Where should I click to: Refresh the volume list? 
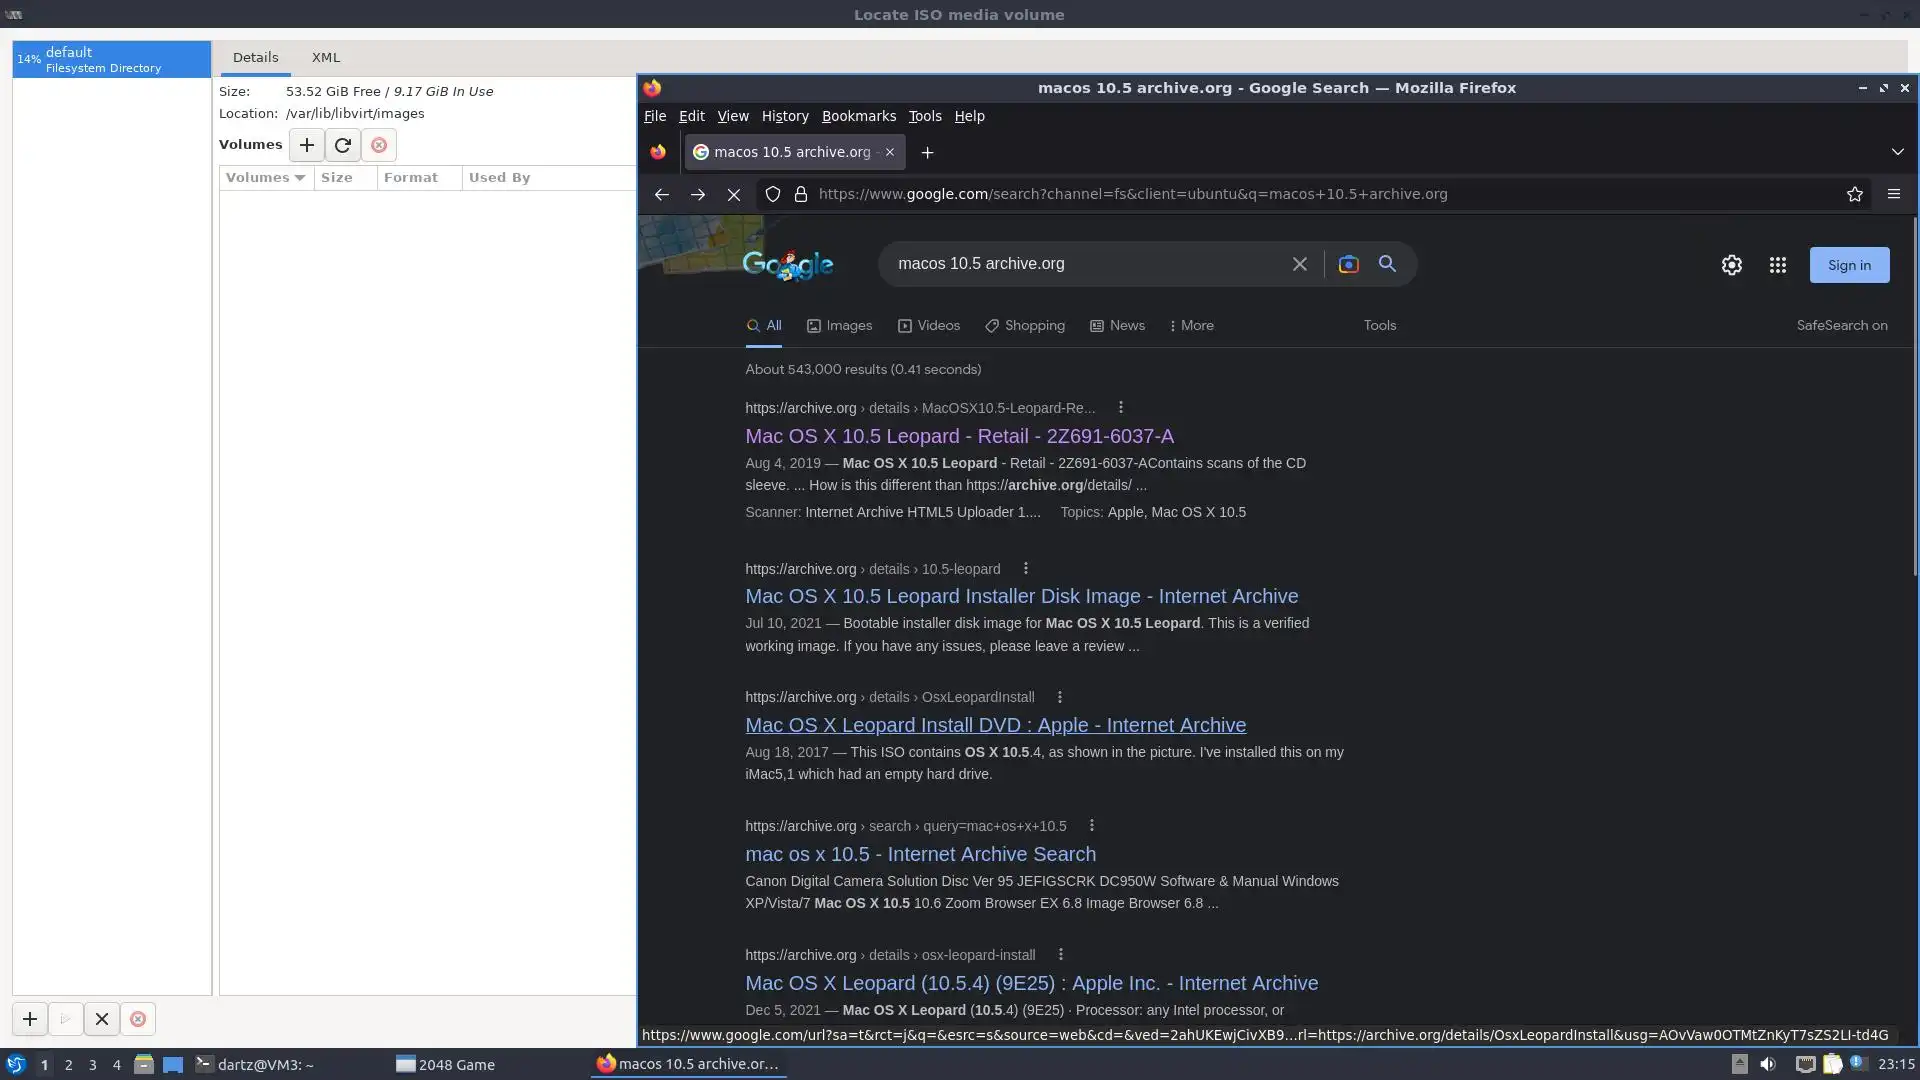pyautogui.click(x=342, y=145)
